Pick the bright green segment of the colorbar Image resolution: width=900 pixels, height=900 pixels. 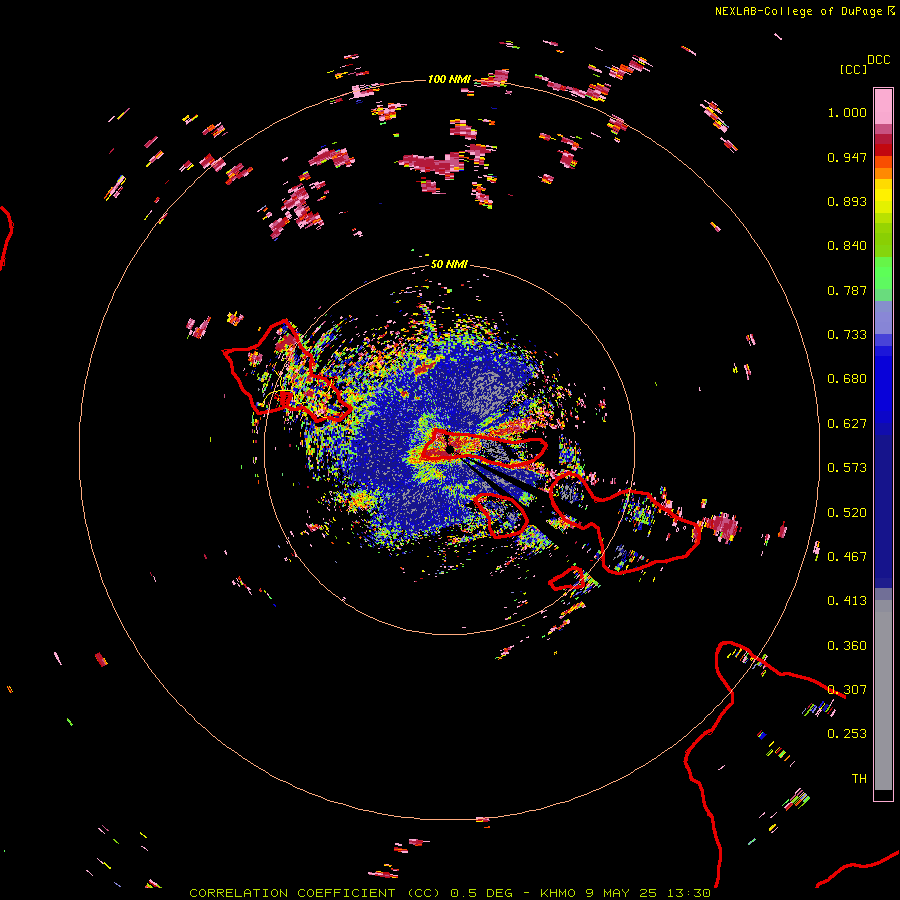pyautogui.click(x=883, y=273)
